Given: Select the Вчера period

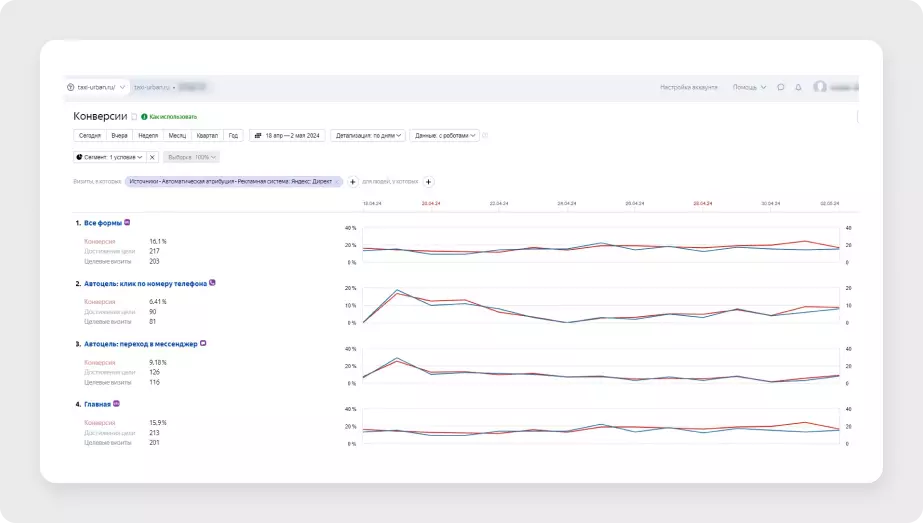Looking at the screenshot, I should tap(119, 135).
